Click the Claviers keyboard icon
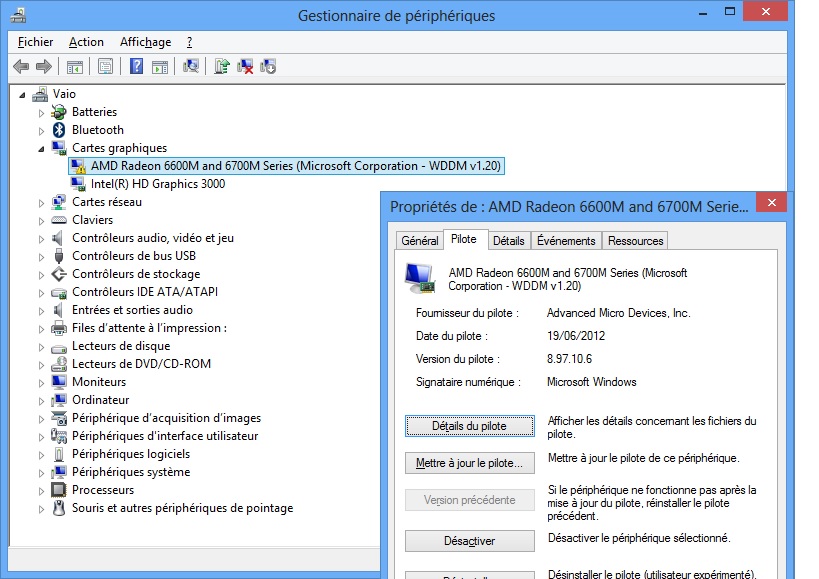The height and width of the screenshot is (579, 819). (59, 220)
